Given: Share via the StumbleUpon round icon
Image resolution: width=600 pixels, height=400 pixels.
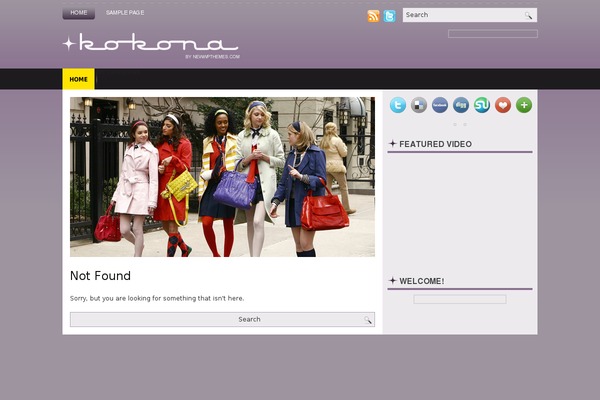Looking at the screenshot, I should click(482, 105).
